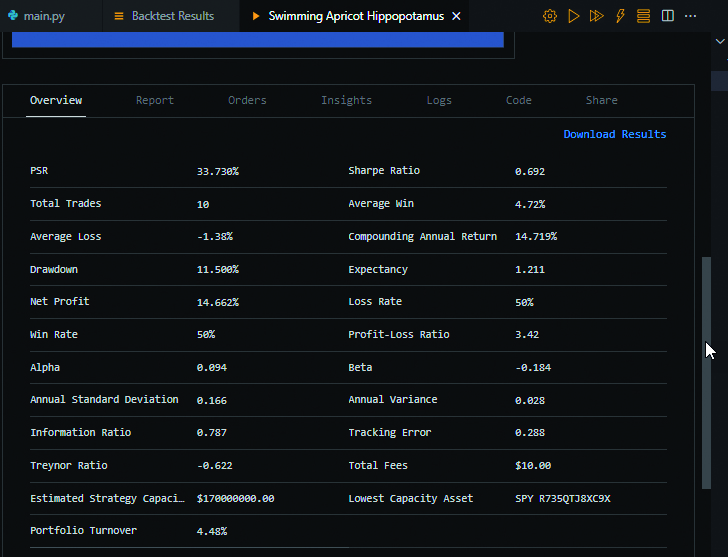Click the vertical scrollbar thumb
Image resolution: width=728 pixels, height=557 pixels.
(x=706, y=373)
